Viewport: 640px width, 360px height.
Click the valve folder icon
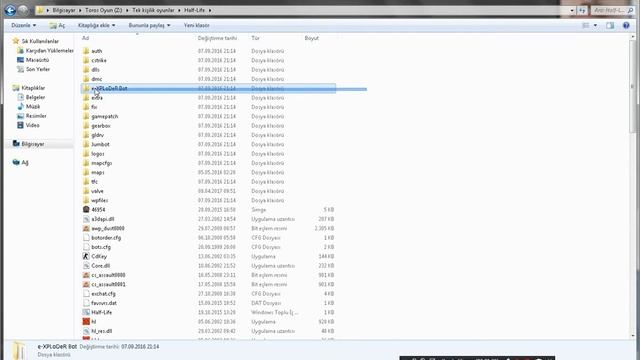[x=86, y=191]
